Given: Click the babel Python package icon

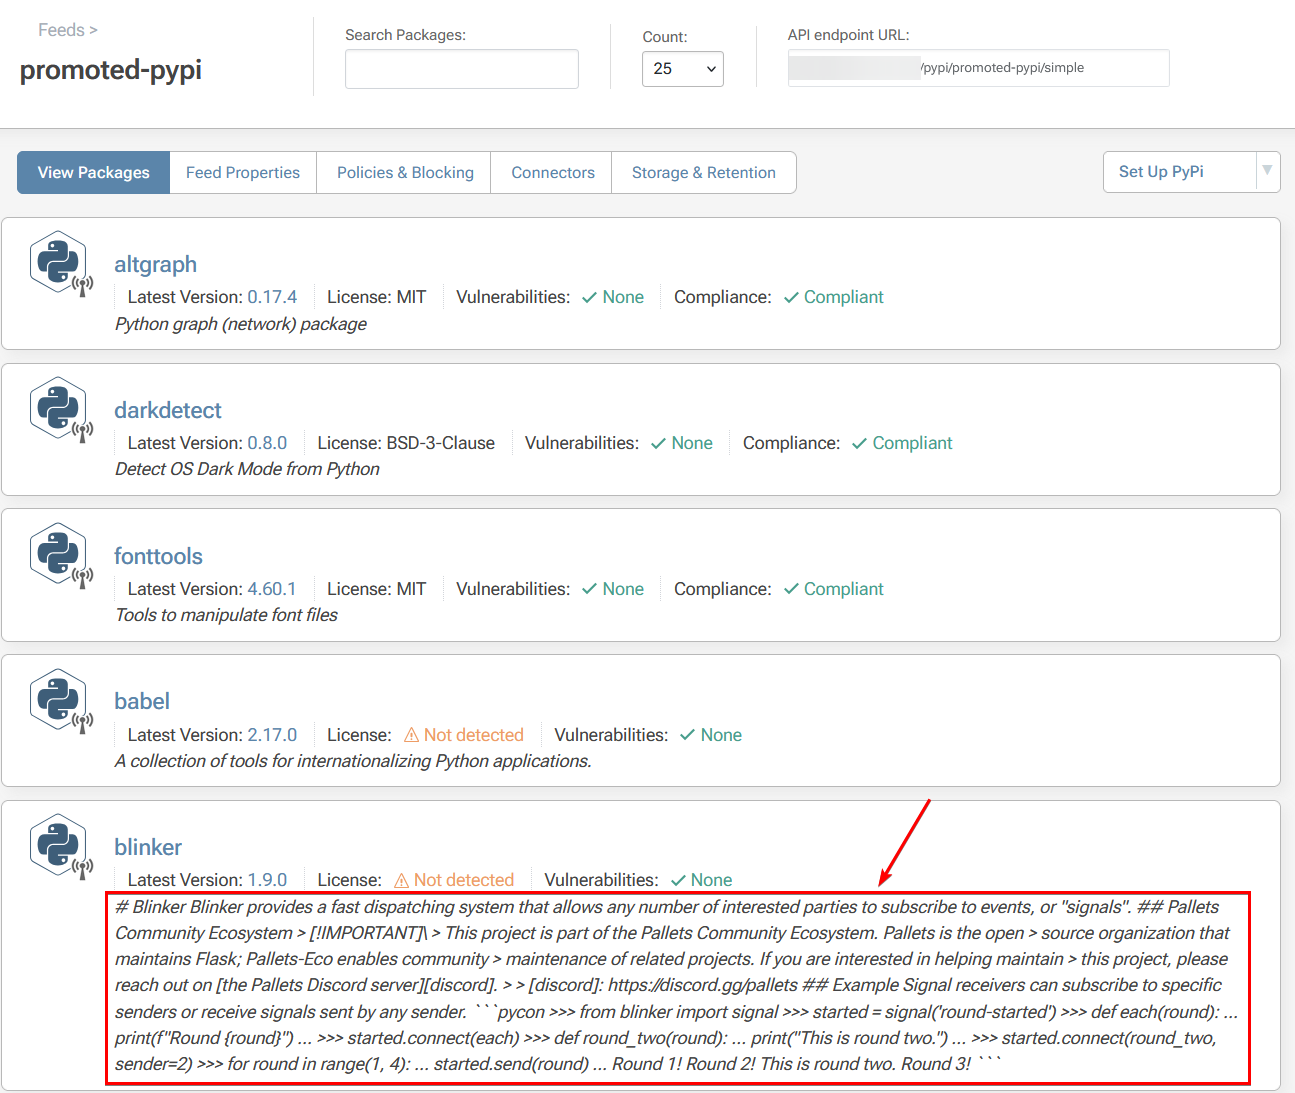Looking at the screenshot, I should (60, 701).
